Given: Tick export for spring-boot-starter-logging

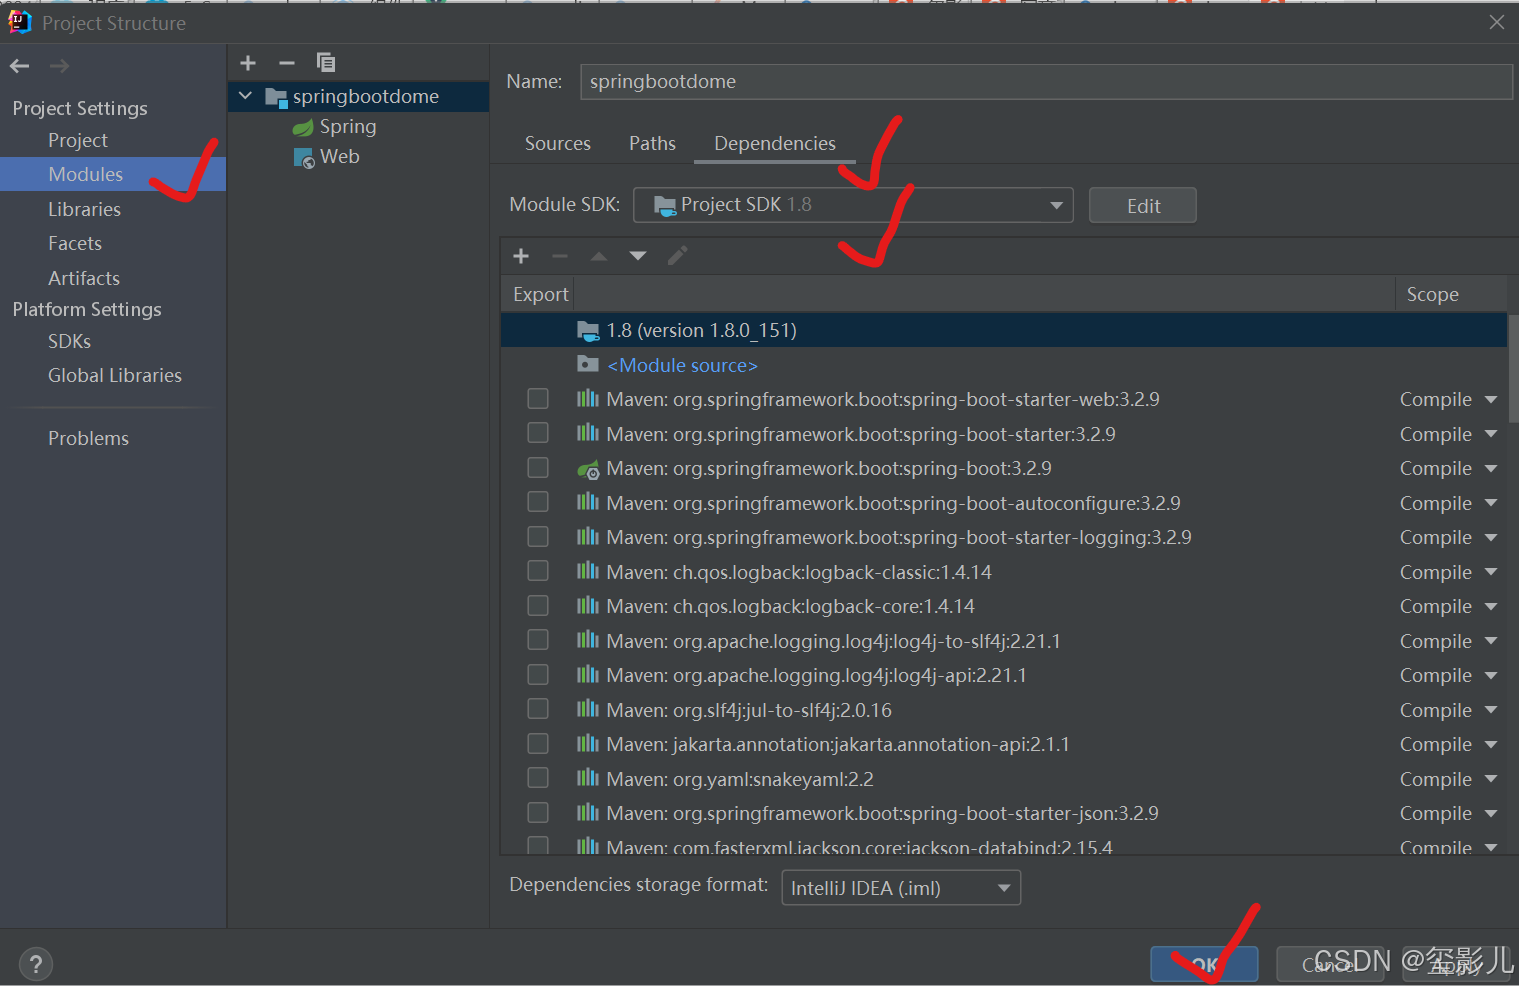Looking at the screenshot, I should (538, 537).
